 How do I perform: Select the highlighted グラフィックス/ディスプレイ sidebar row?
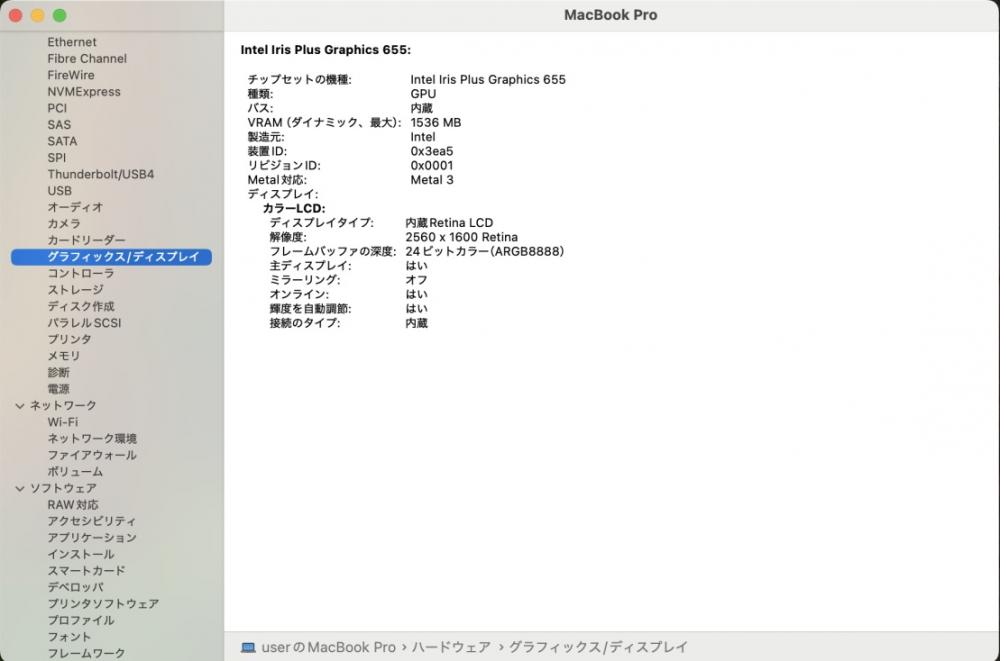[112, 257]
